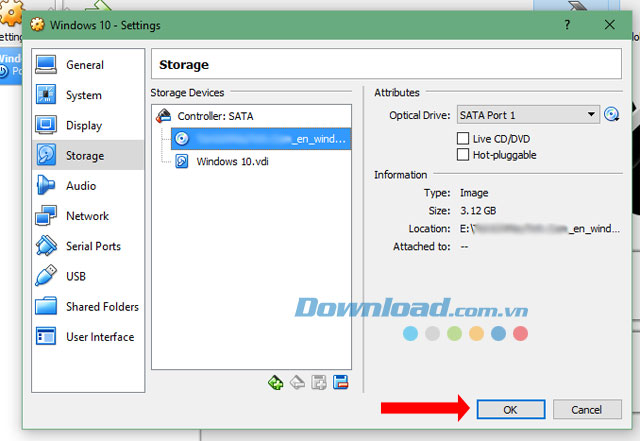Open the System settings category
Screen dimensions: 640x441
[x=88, y=95]
